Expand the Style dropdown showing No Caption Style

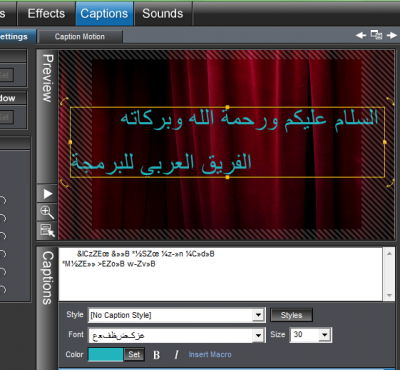[258, 315]
